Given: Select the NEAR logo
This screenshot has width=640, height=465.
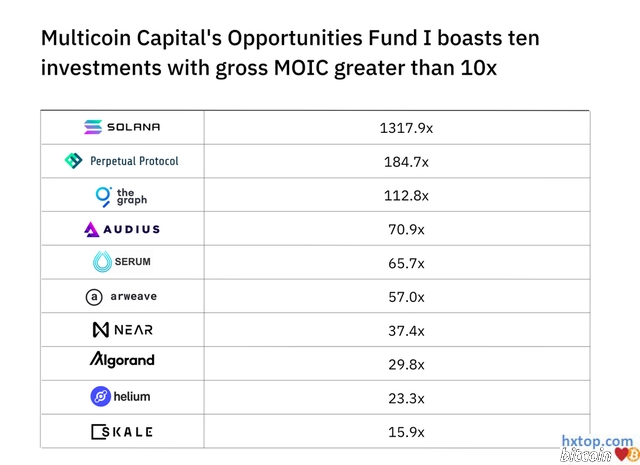Looking at the screenshot, I should click(122, 330).
